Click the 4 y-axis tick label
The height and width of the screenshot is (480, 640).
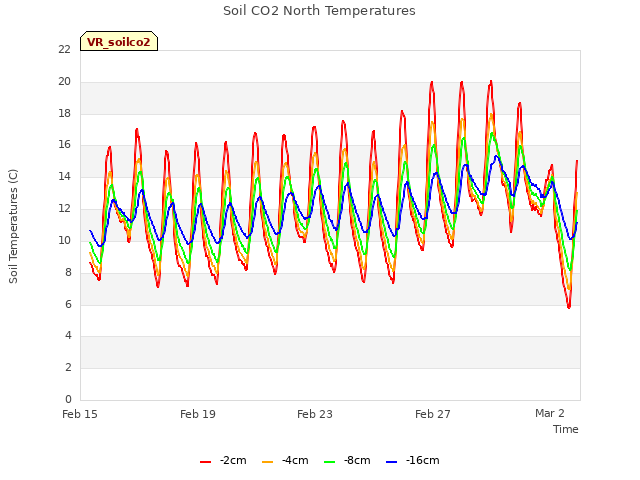pos(68,336)
